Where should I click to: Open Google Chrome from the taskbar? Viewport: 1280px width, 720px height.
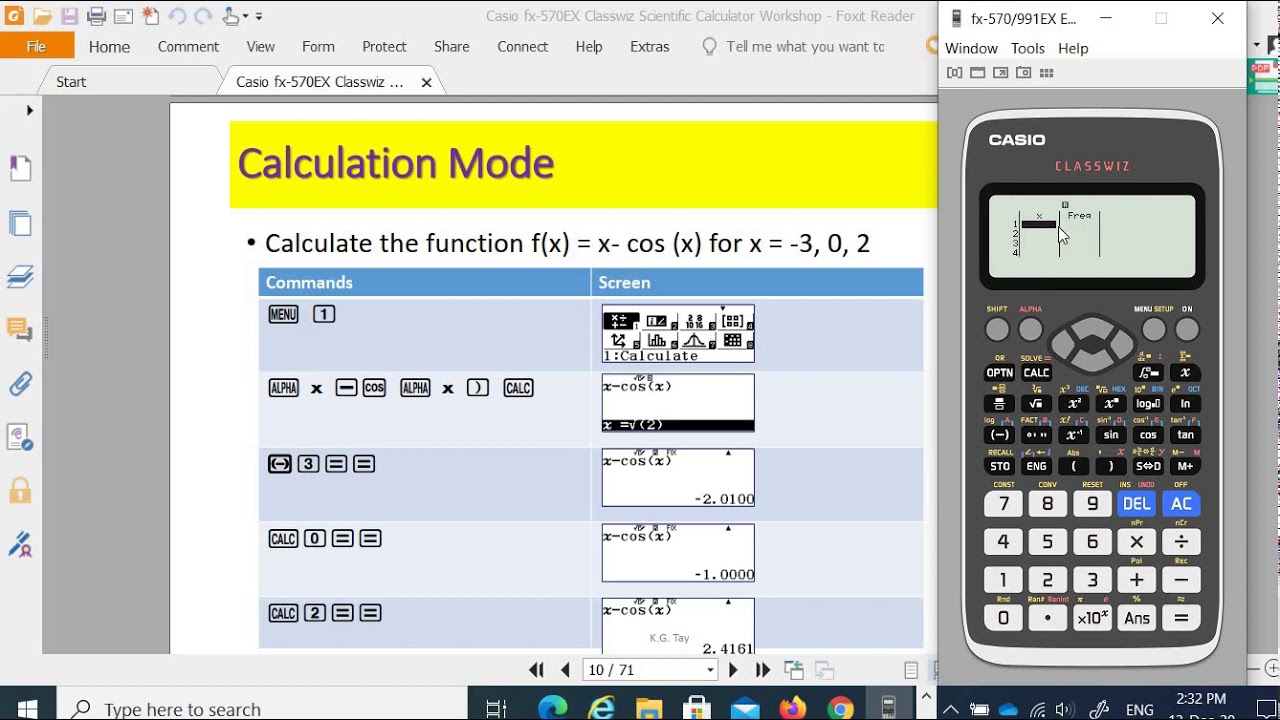pyautogui.click(x=841, y=708)
